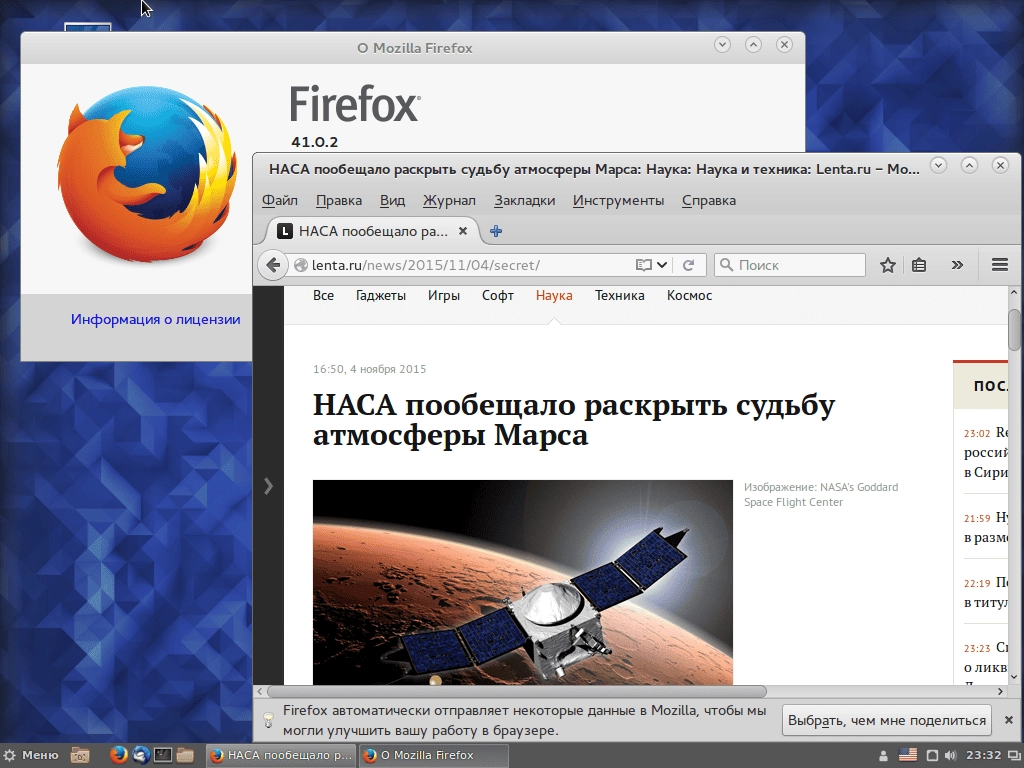Launch the terminal from taskbar

pyautogui.click(x=163, y=755)
